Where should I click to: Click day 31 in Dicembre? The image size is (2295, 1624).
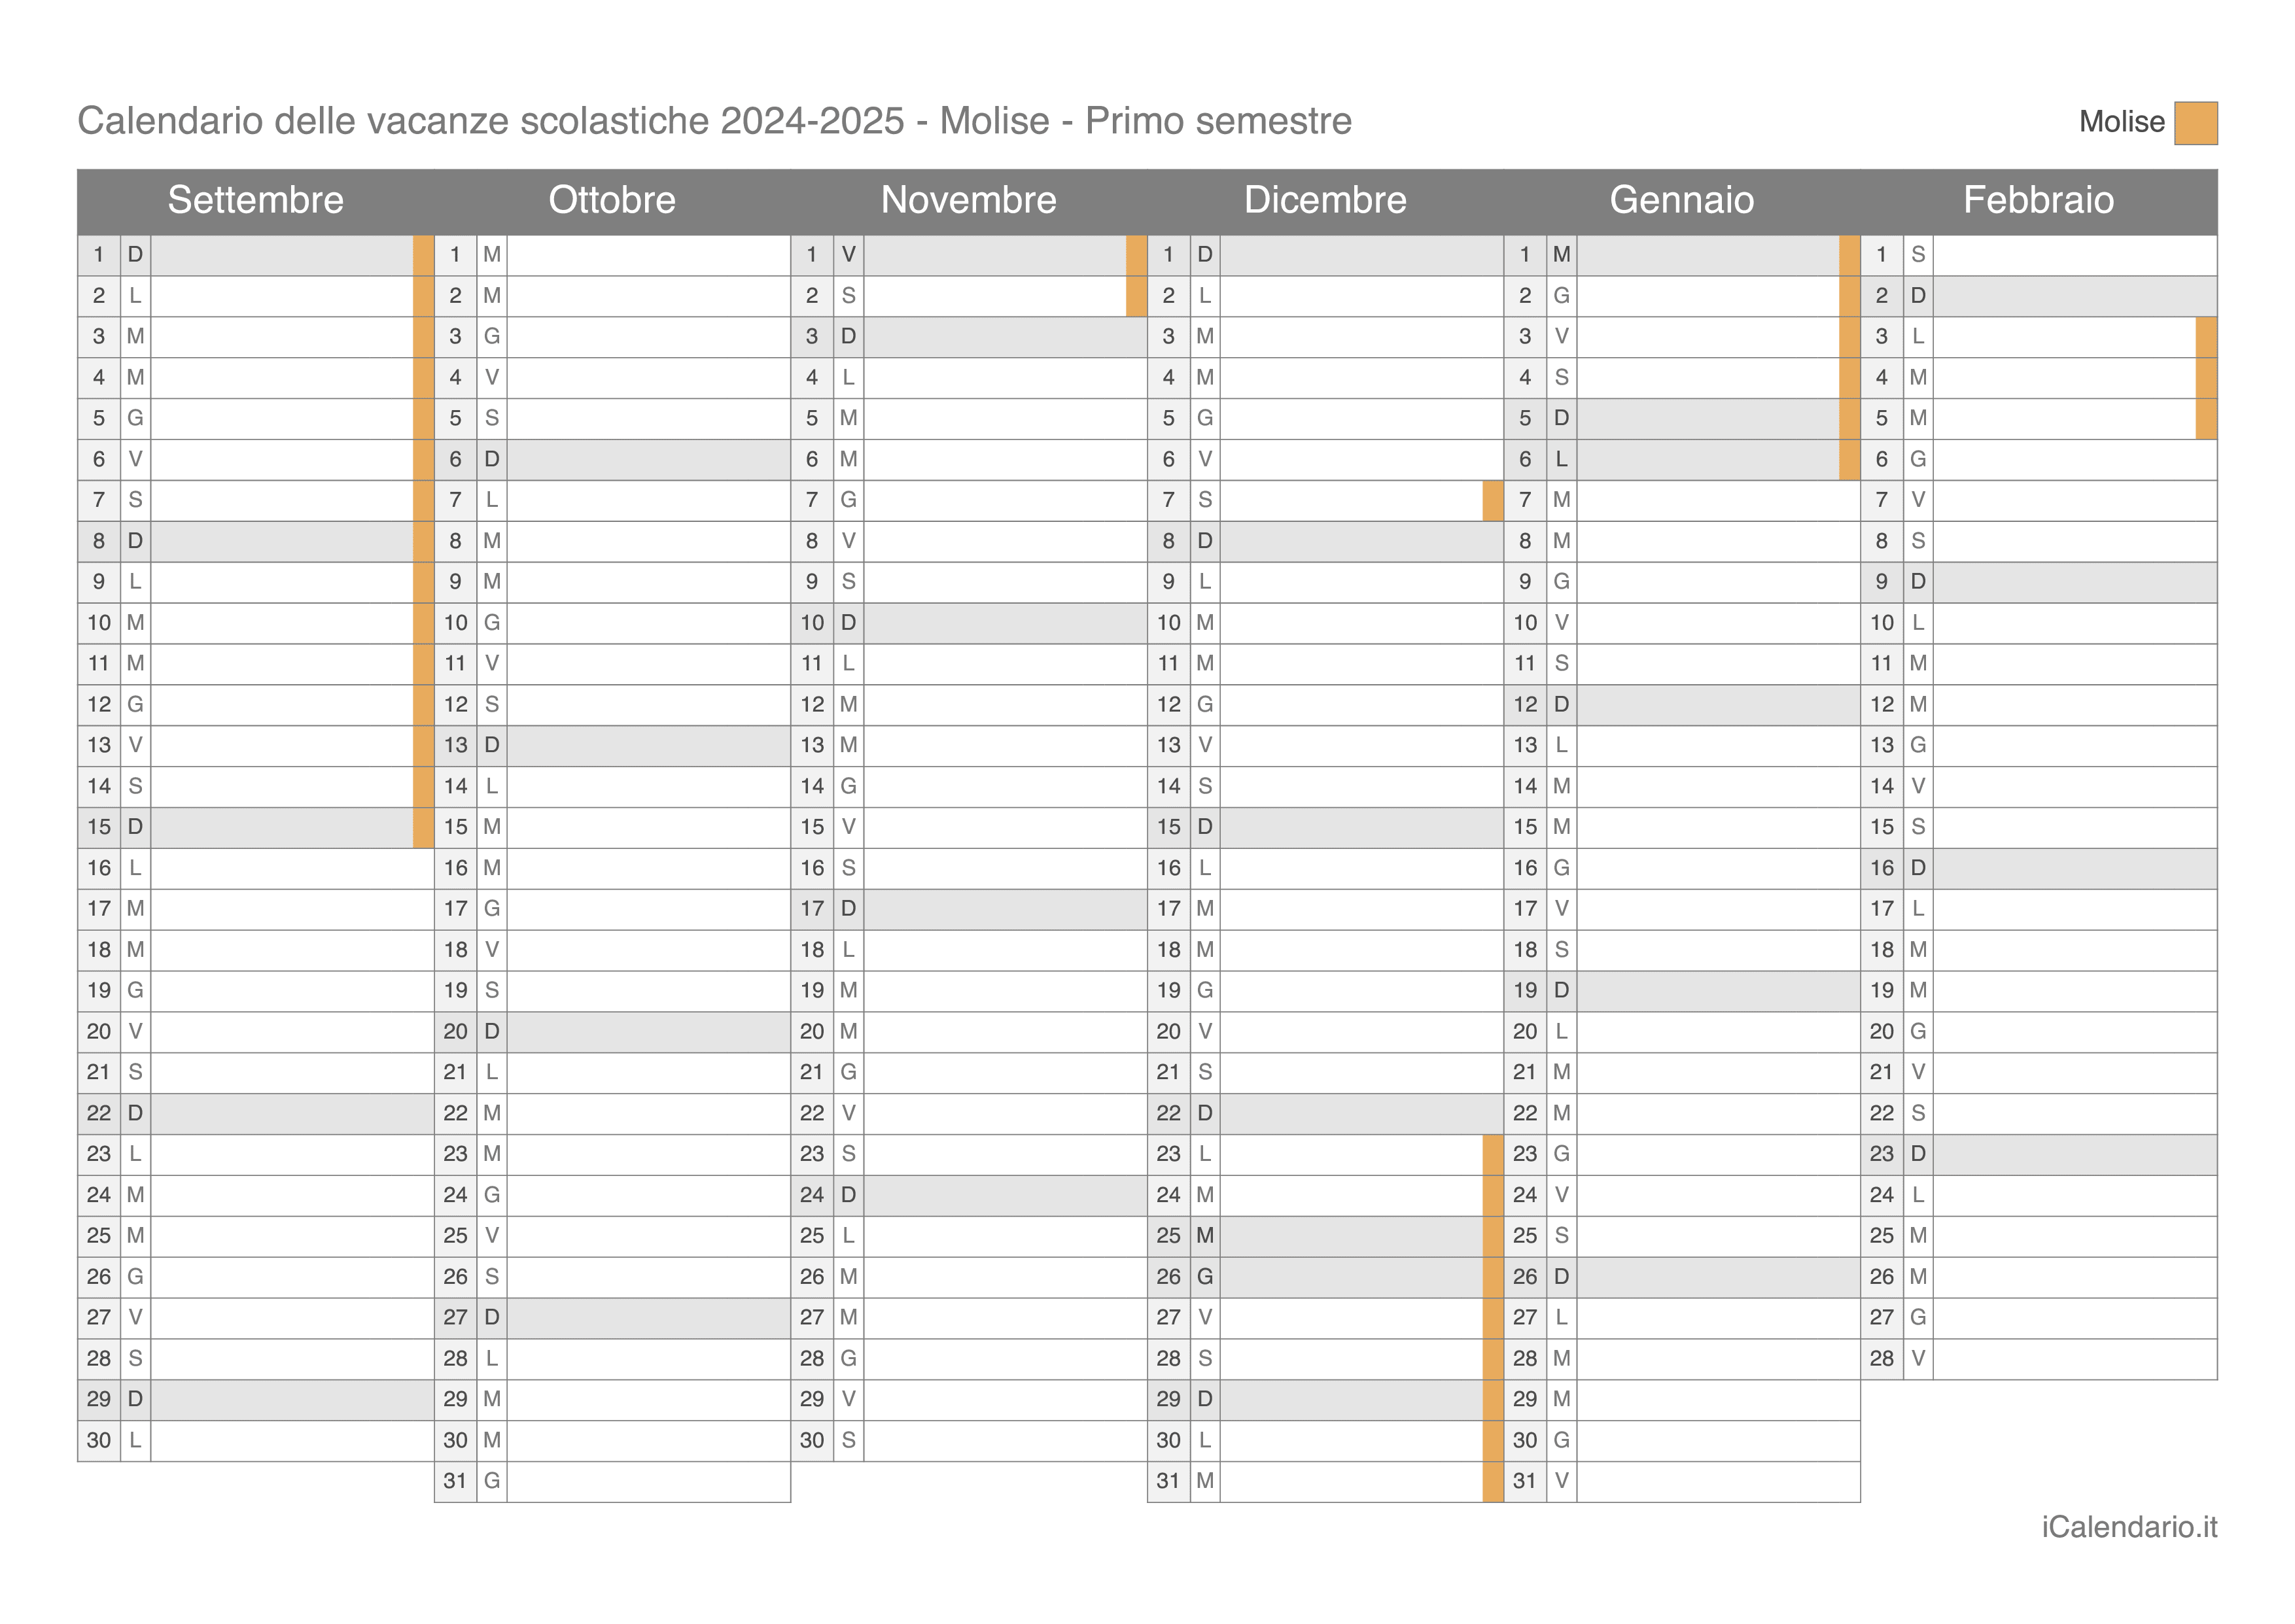point(1168,1481)
